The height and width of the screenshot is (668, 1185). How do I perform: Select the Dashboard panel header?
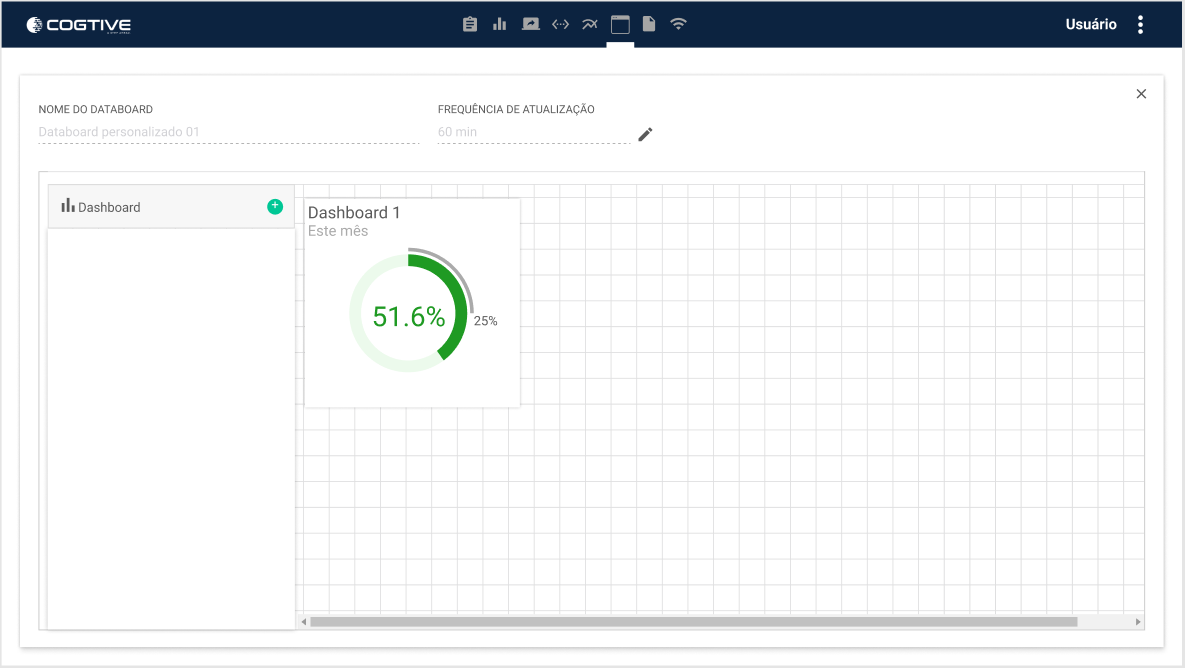[171, 206]
